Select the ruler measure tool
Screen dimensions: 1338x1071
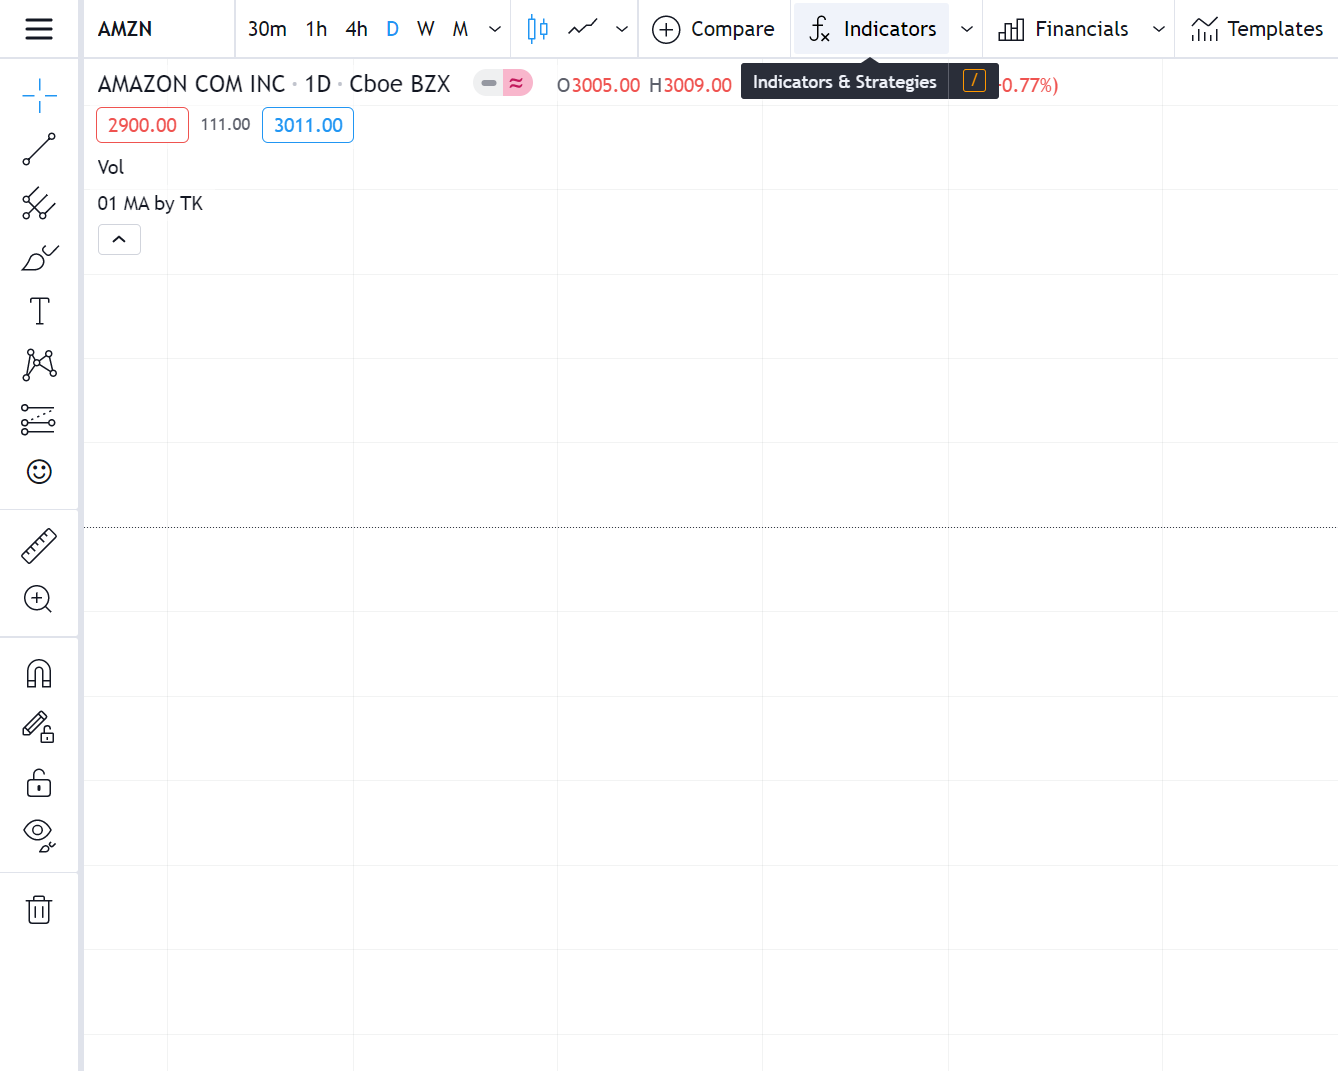(39, 546)
